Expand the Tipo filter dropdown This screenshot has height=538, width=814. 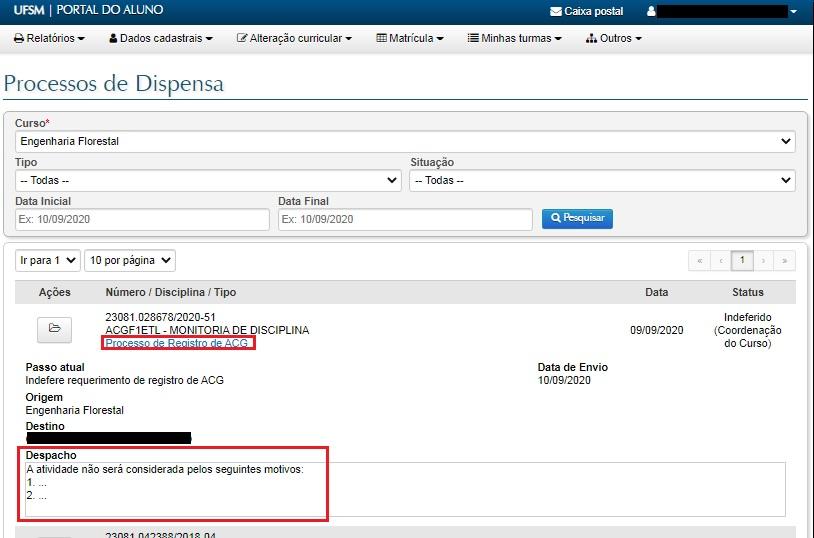[208, 181]
